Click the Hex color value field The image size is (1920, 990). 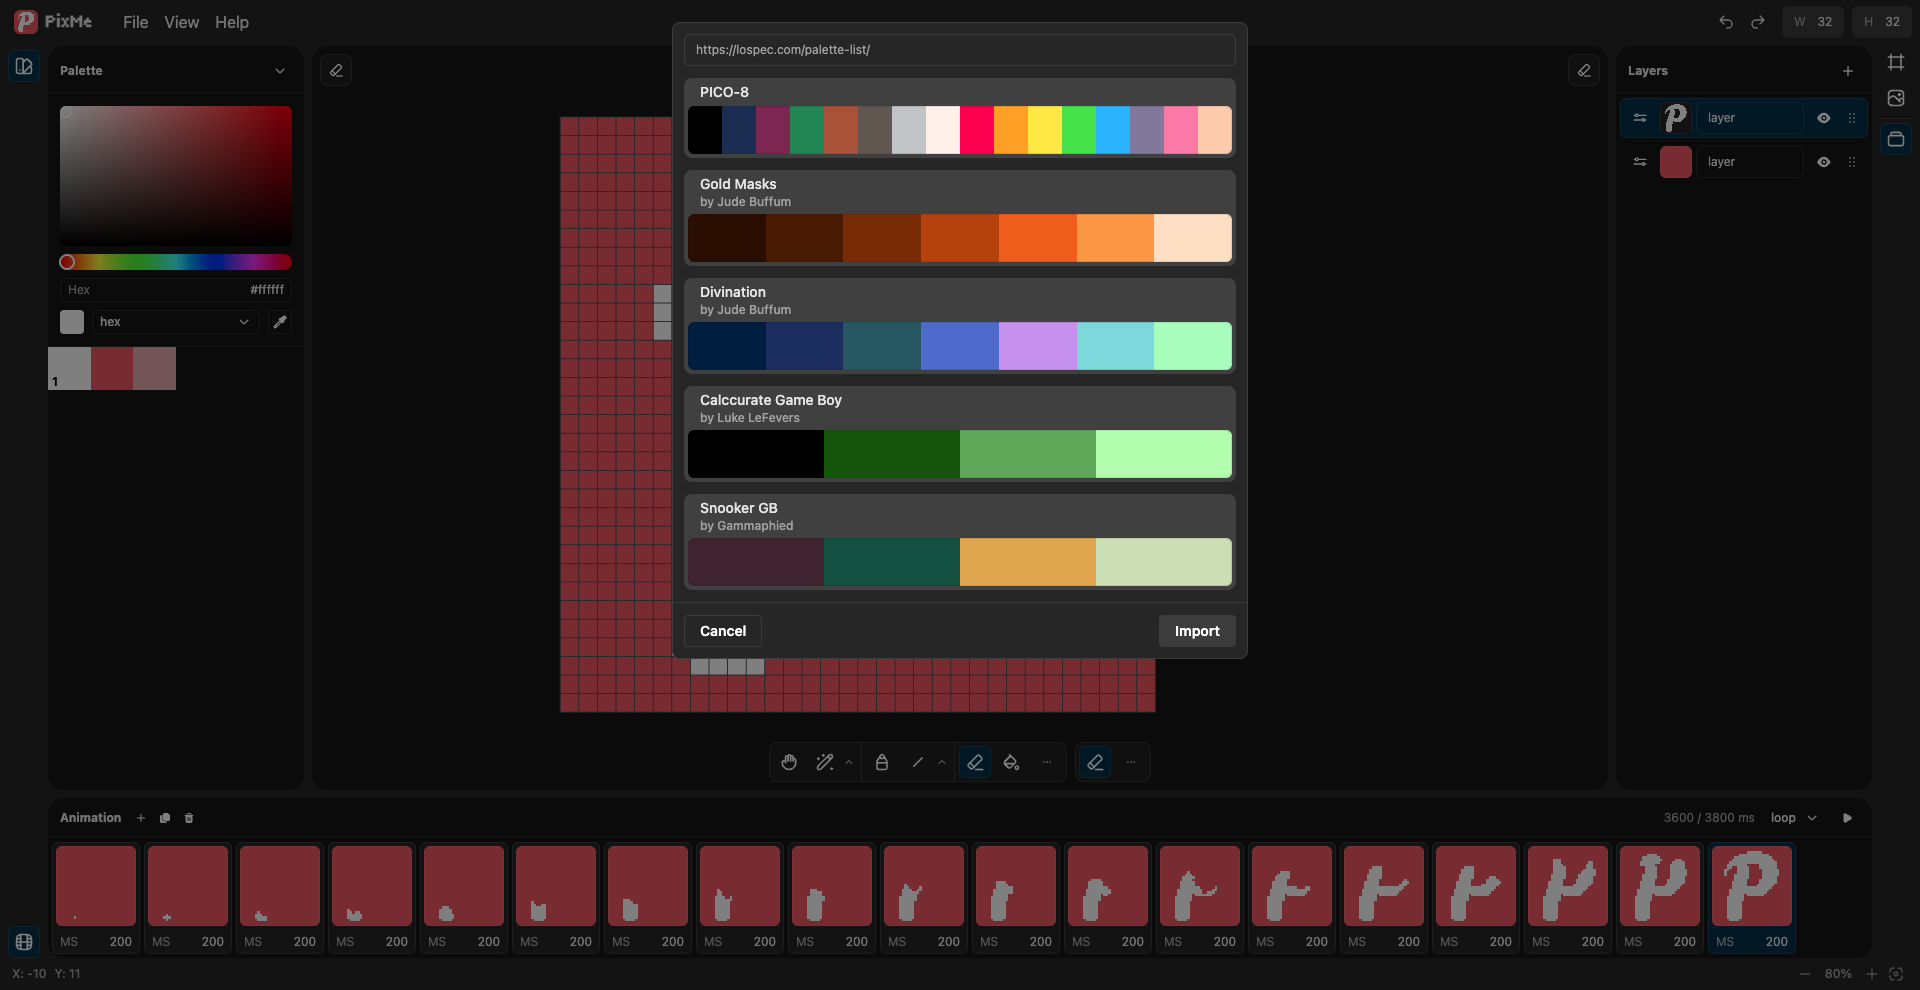(x=176, y=290)
